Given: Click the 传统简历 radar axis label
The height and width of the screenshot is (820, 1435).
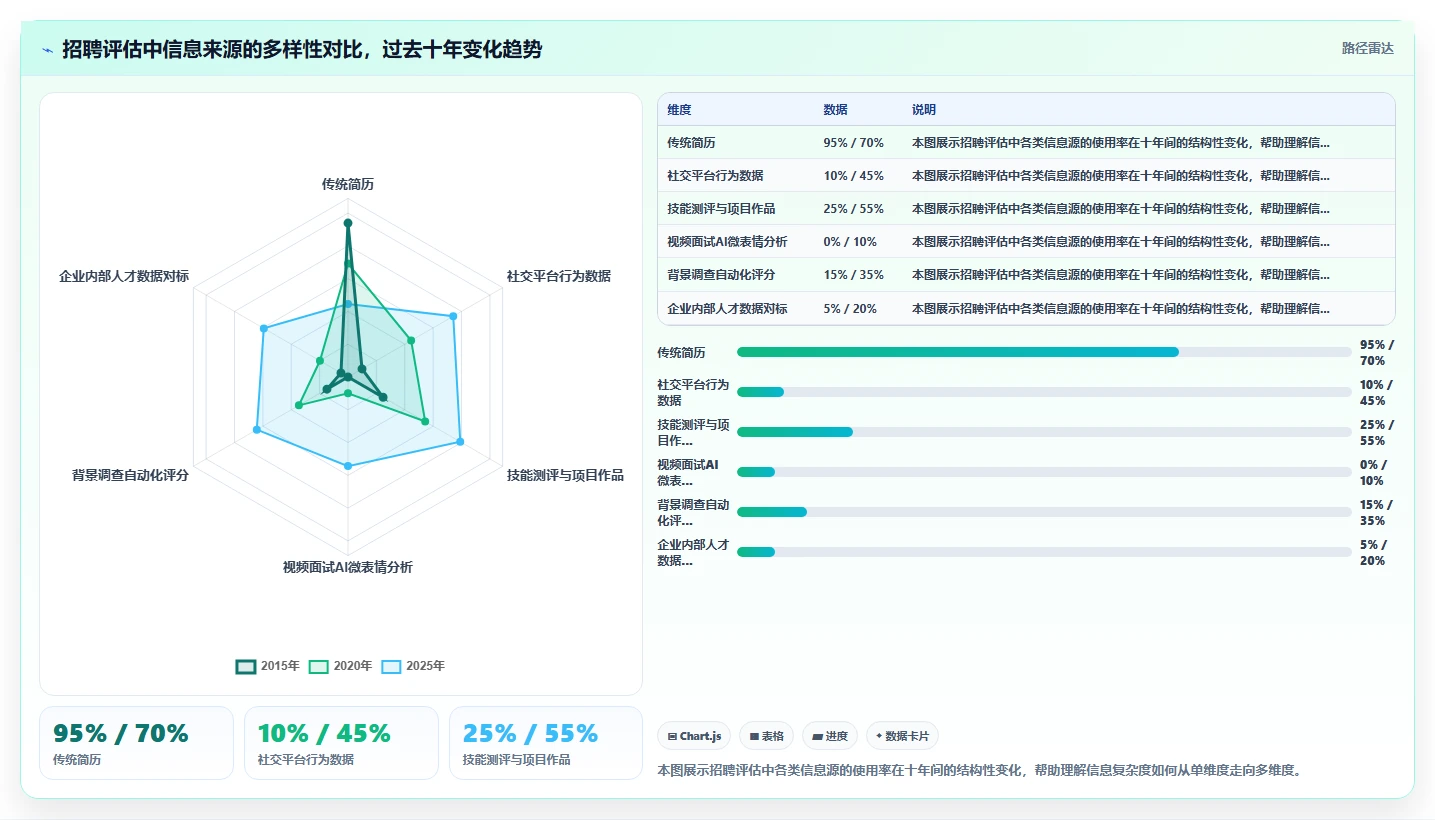Looking at the screenshot, I should [x=348, y=184].
